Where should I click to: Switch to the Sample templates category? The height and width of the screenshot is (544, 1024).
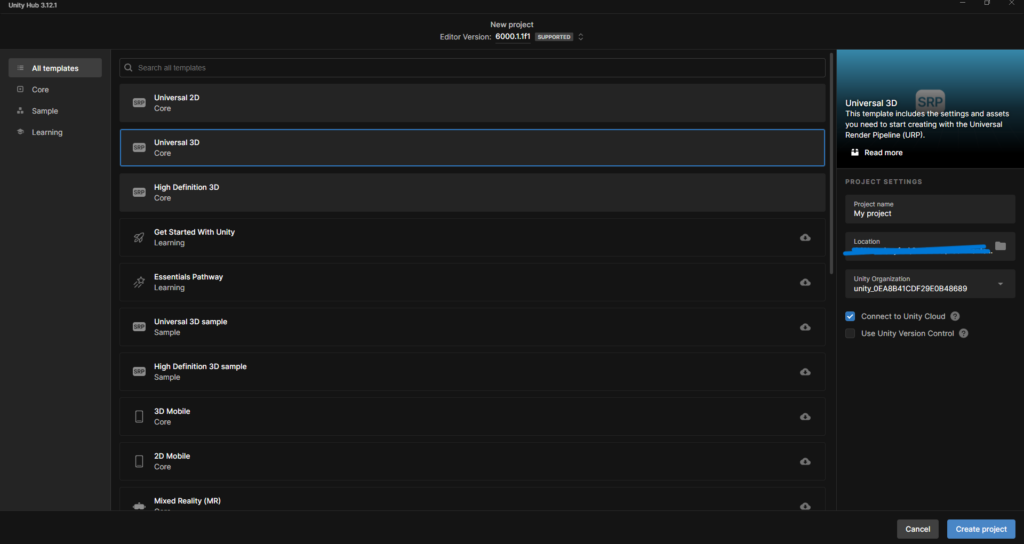click(x=55, y=111)
